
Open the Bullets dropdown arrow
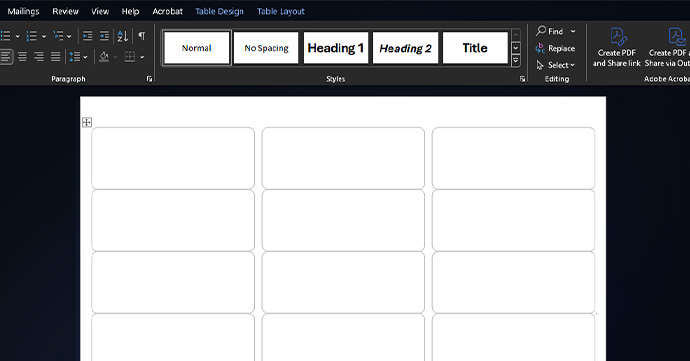pos(18,37)
